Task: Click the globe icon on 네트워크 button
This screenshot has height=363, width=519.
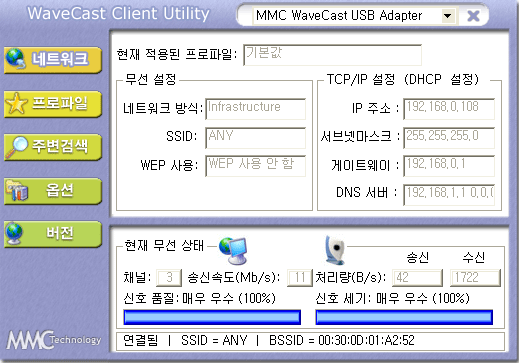Action: click(x=15, y=58)
